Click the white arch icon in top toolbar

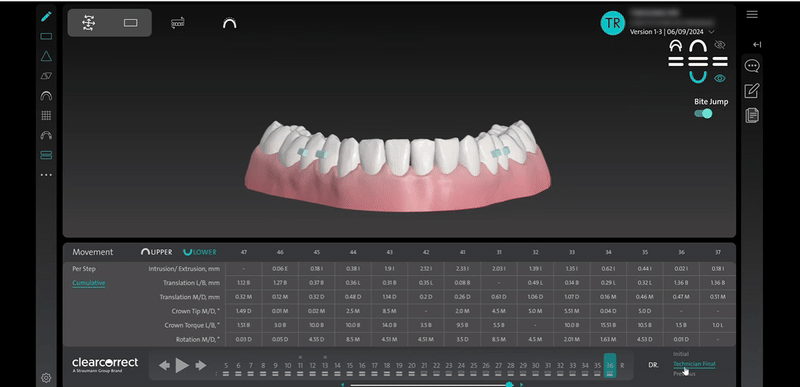pos(230,23)
